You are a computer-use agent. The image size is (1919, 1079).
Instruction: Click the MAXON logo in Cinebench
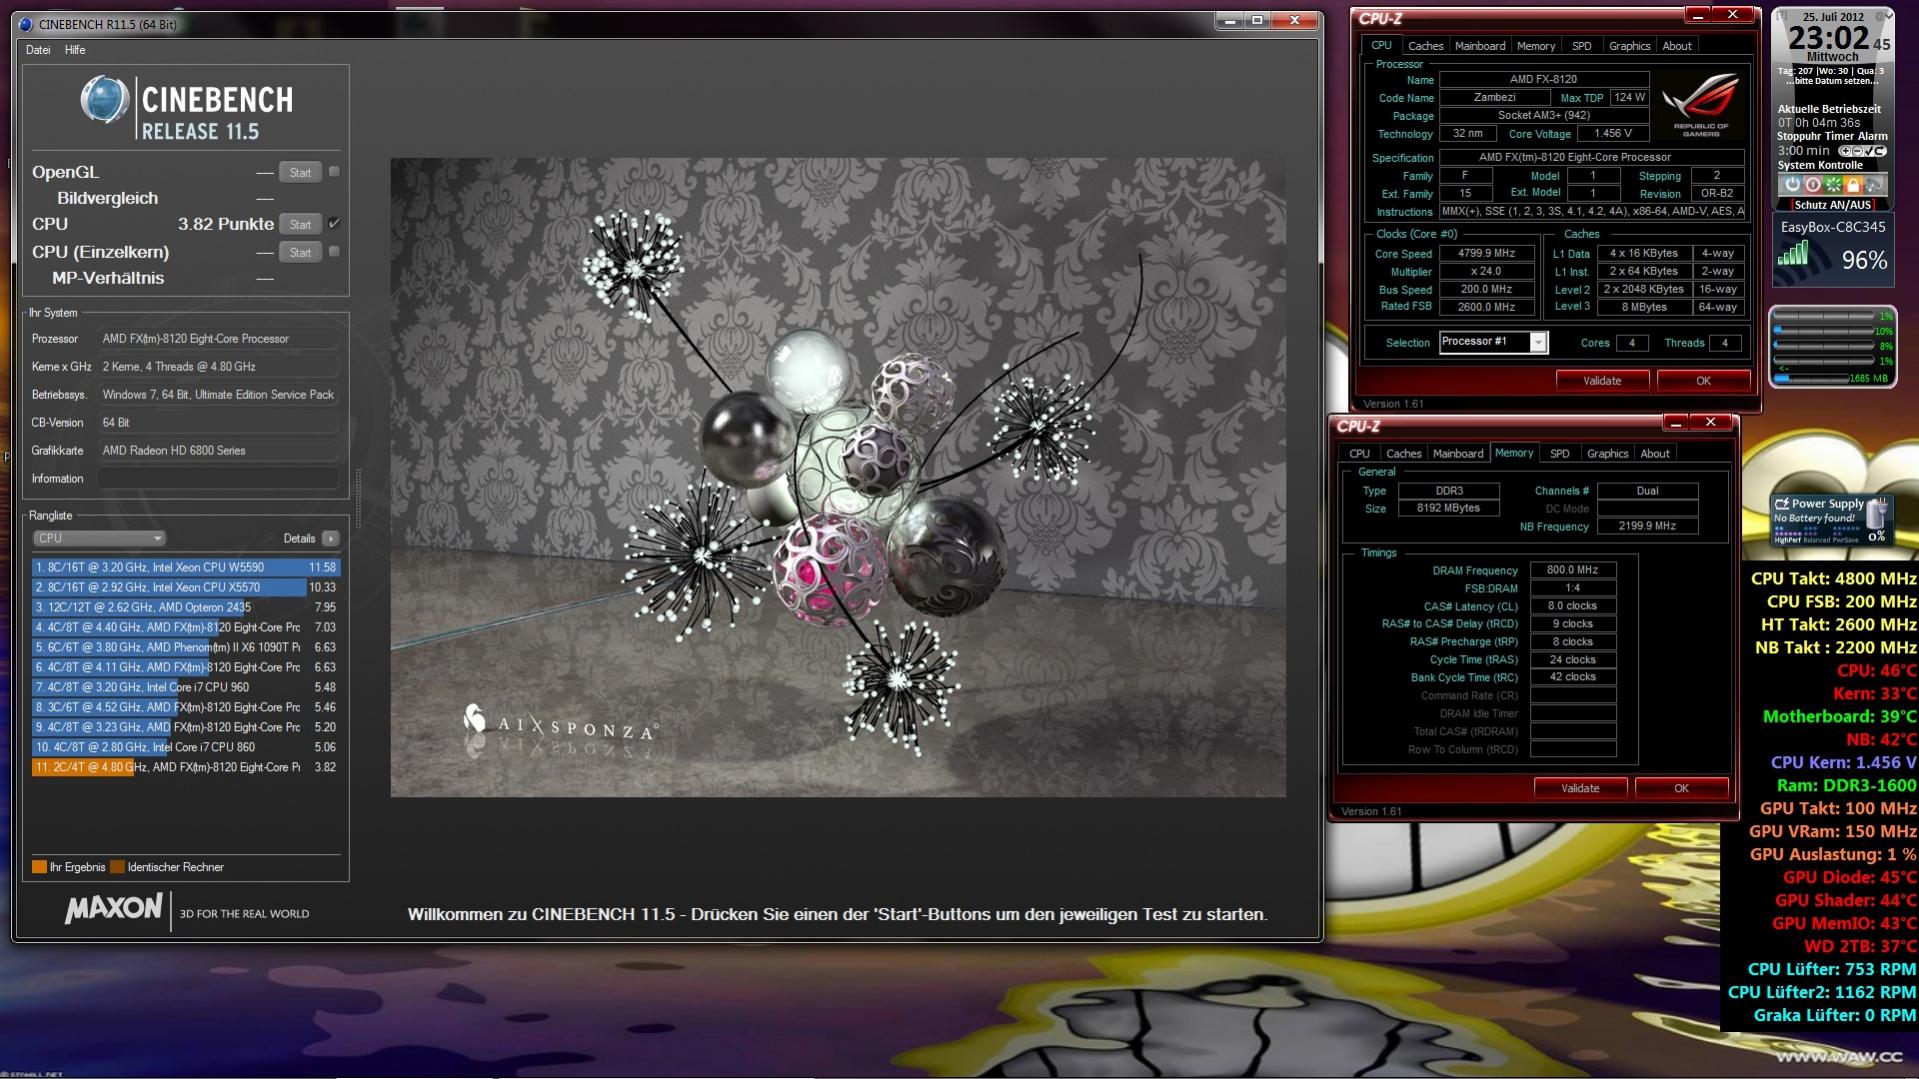click(113, 908)
